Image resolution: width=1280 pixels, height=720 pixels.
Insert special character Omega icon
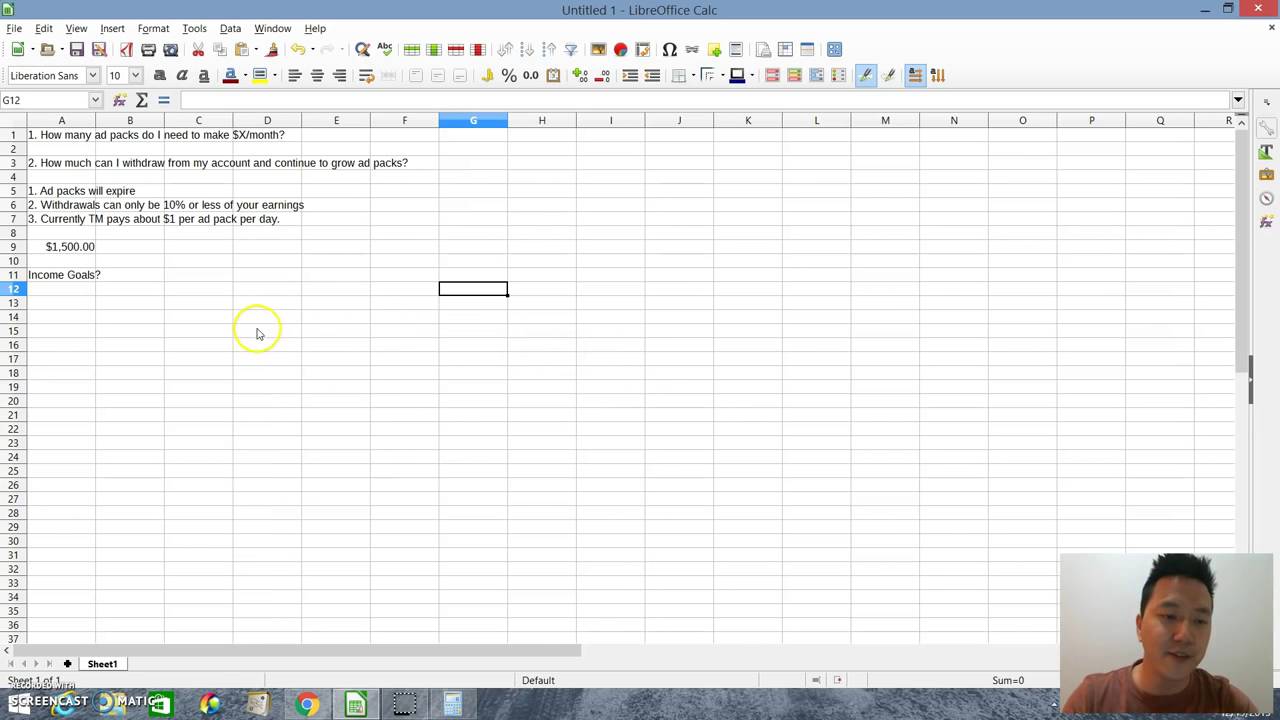point(669,49)
